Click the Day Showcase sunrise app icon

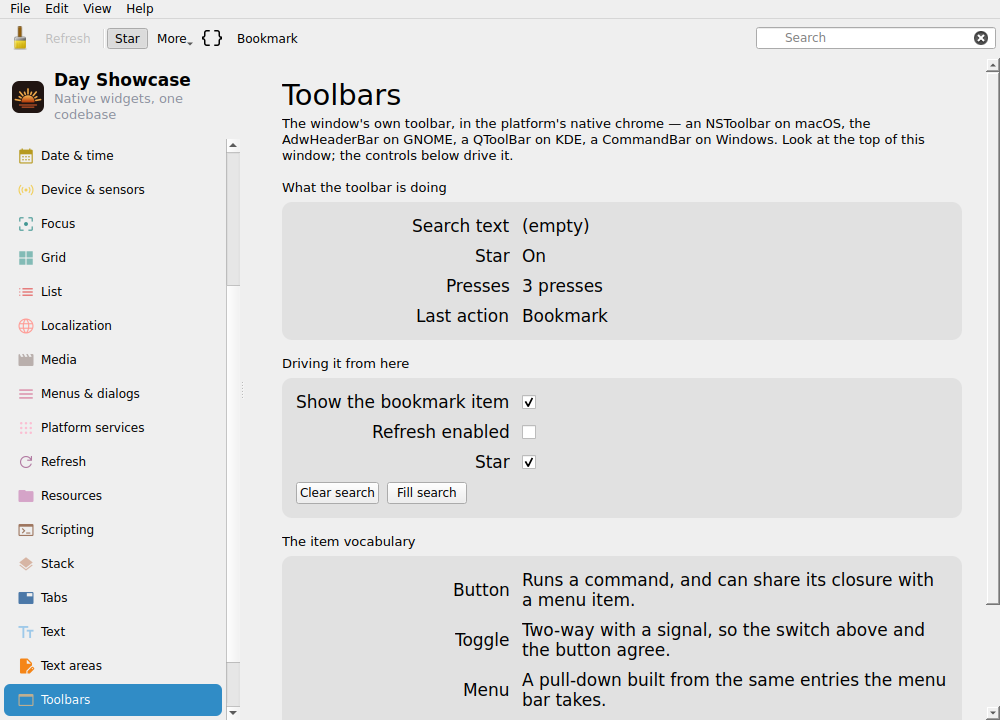tap(28, 97)
